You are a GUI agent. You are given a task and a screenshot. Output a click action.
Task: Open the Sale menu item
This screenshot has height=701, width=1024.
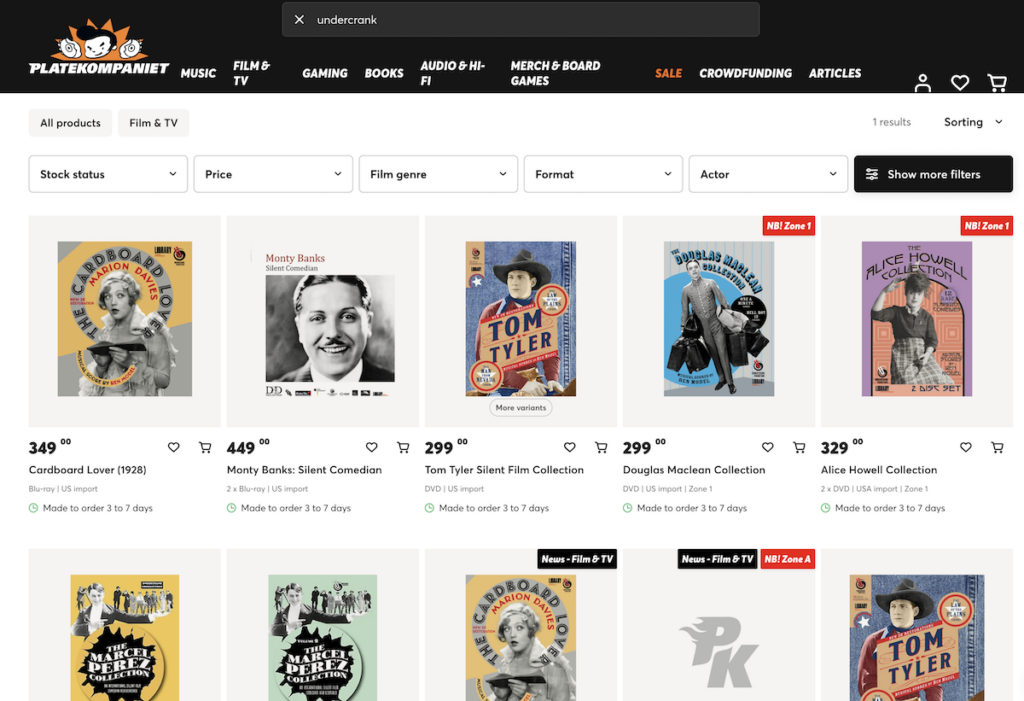click(668, 73)
